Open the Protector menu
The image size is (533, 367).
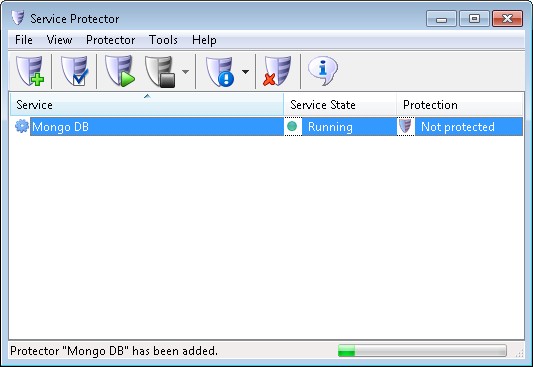(110, 40)
